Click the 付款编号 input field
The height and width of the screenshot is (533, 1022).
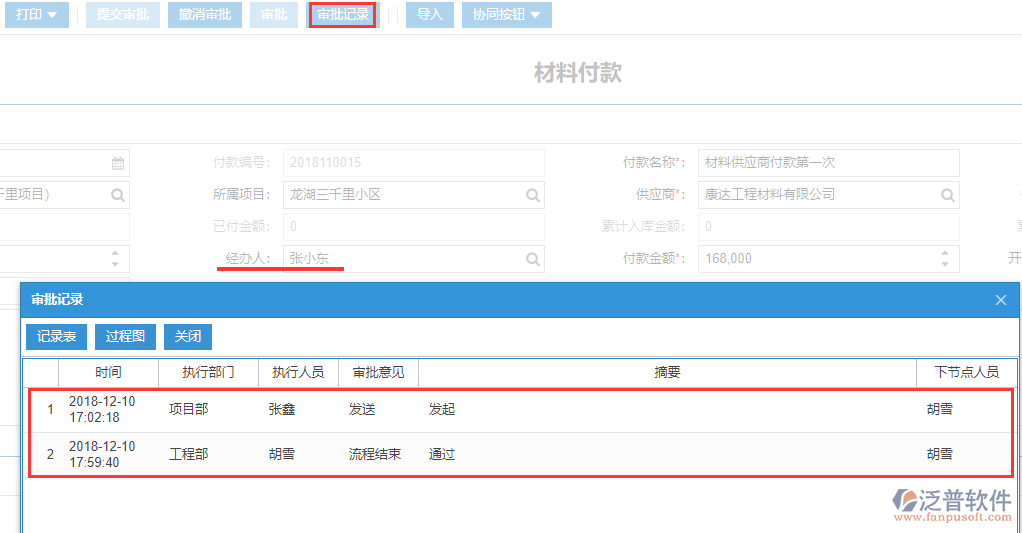414,163
